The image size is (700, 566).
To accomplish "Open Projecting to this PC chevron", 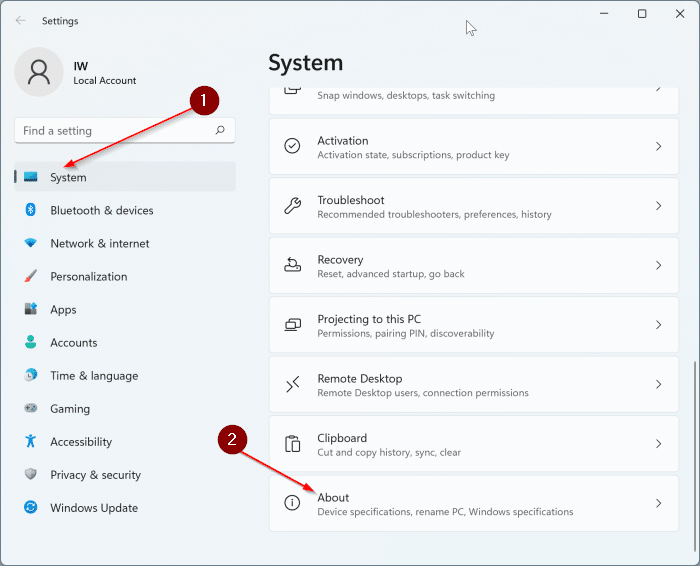I will tap(658, 325).
